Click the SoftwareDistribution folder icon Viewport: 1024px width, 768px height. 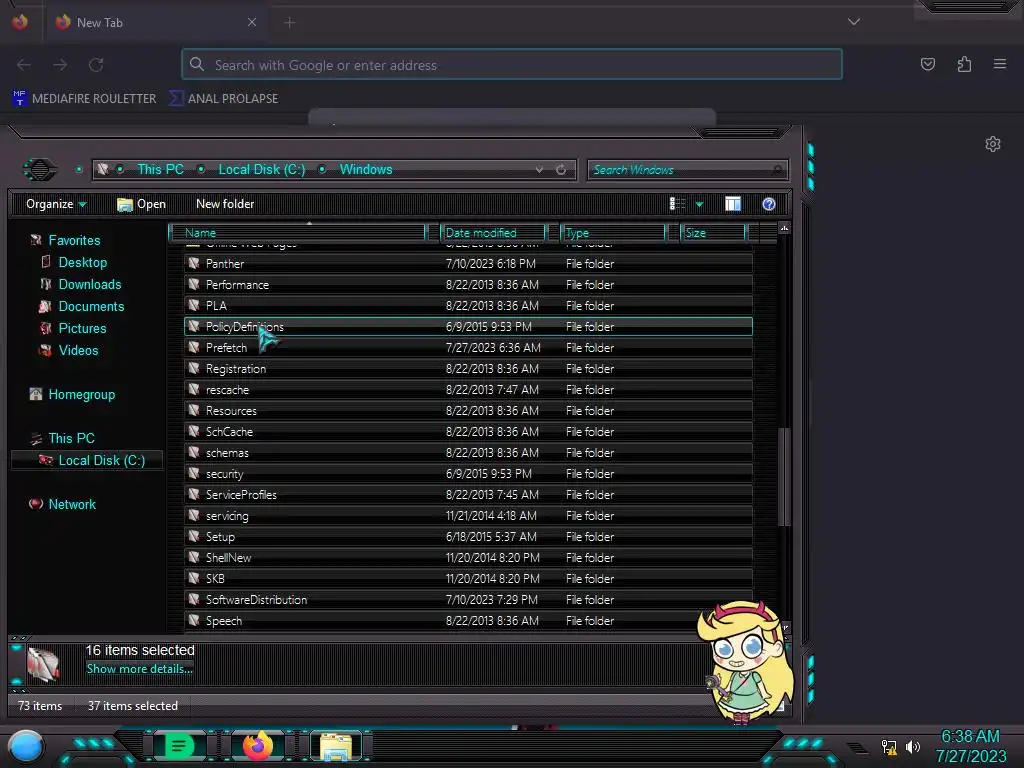coord(194,600)
